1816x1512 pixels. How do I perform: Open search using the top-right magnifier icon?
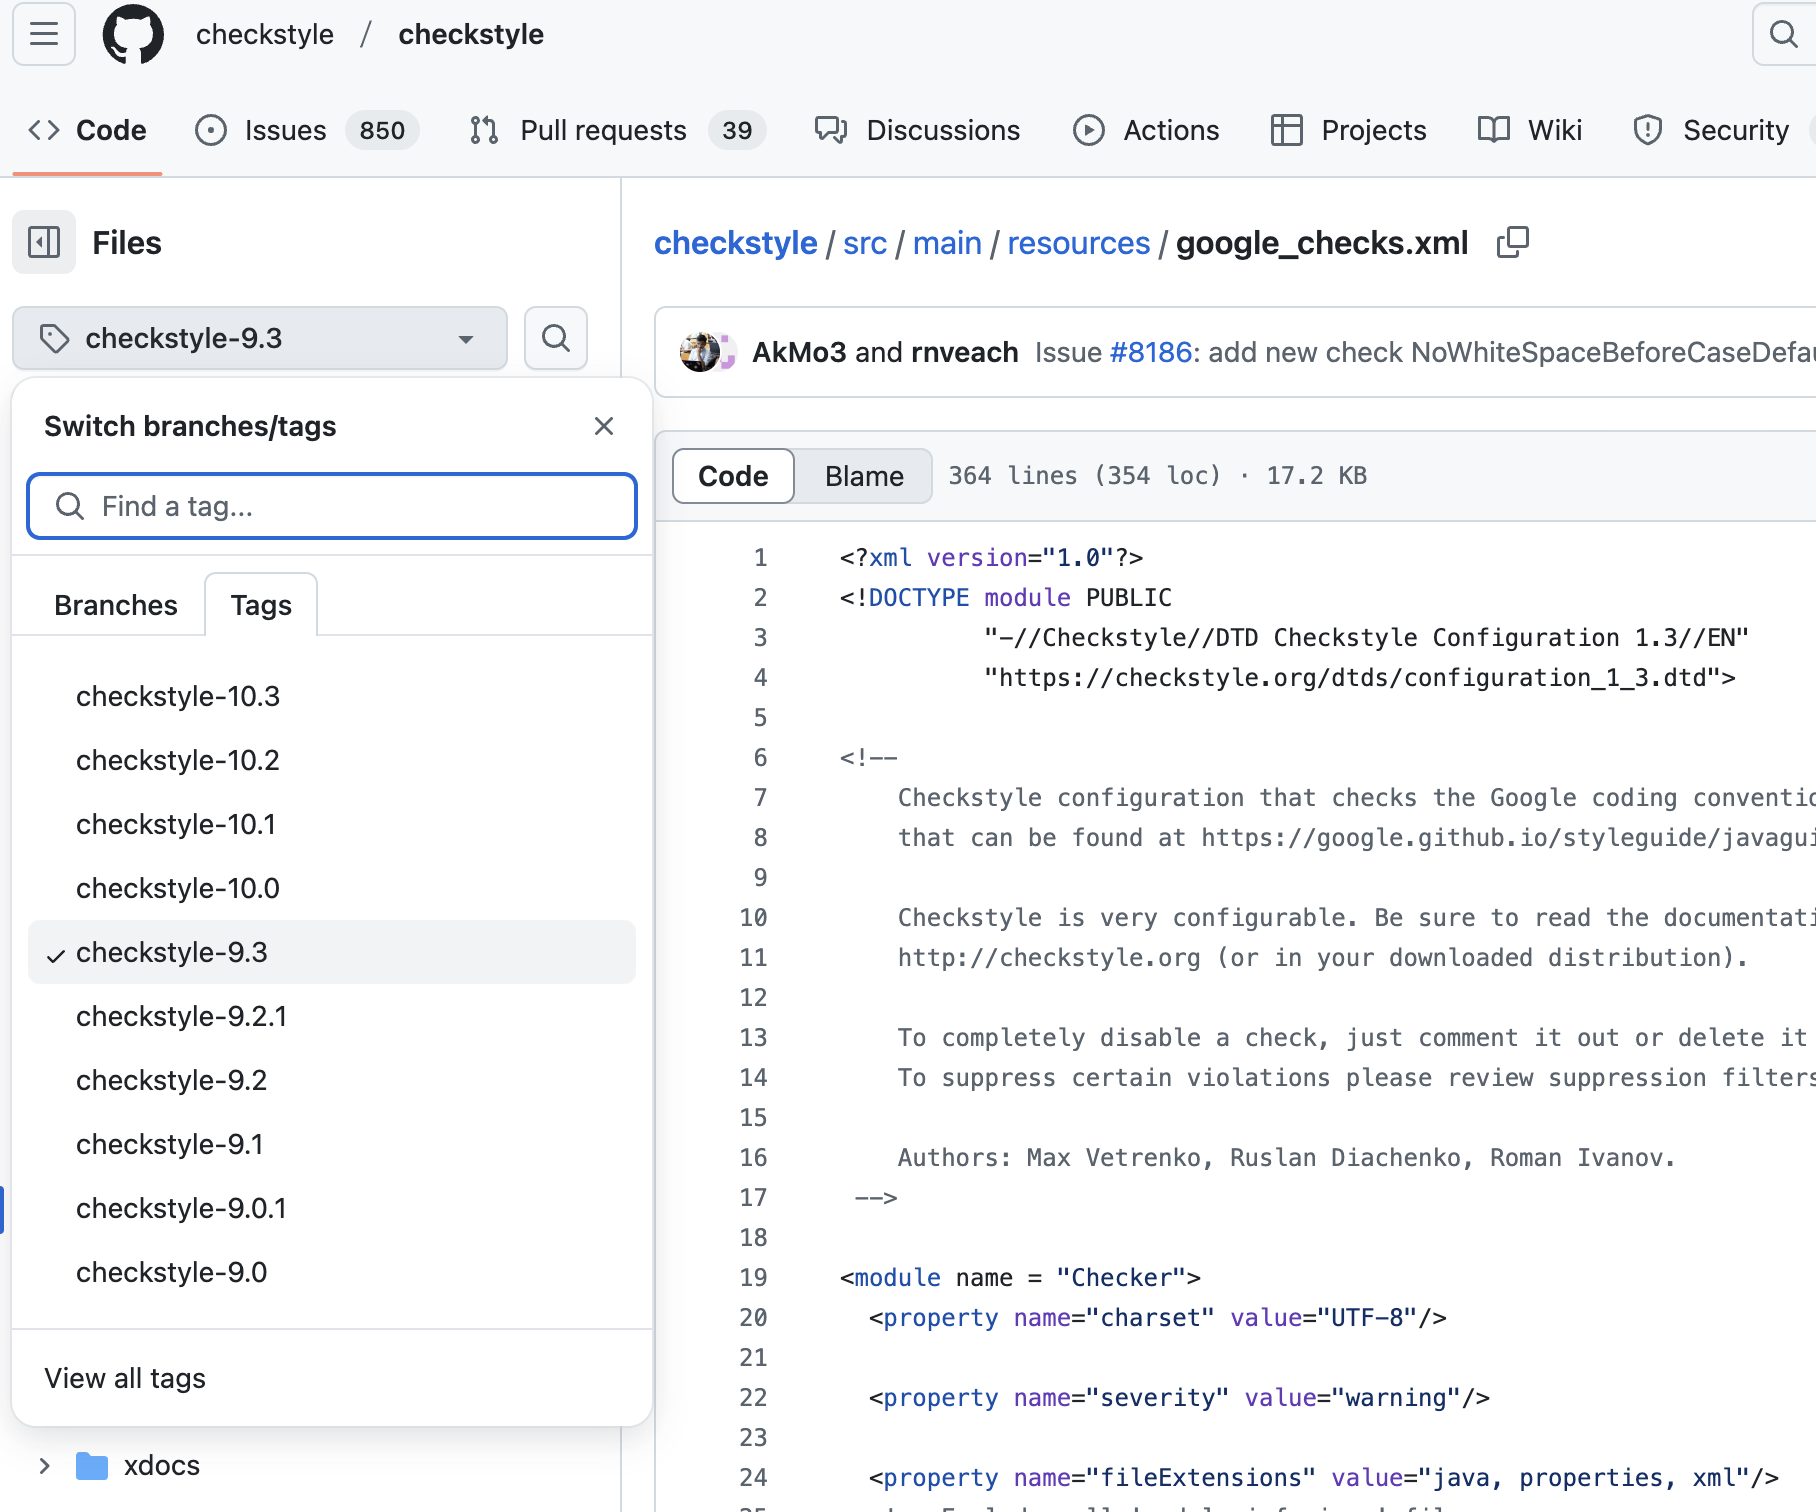click(1782, 34)
